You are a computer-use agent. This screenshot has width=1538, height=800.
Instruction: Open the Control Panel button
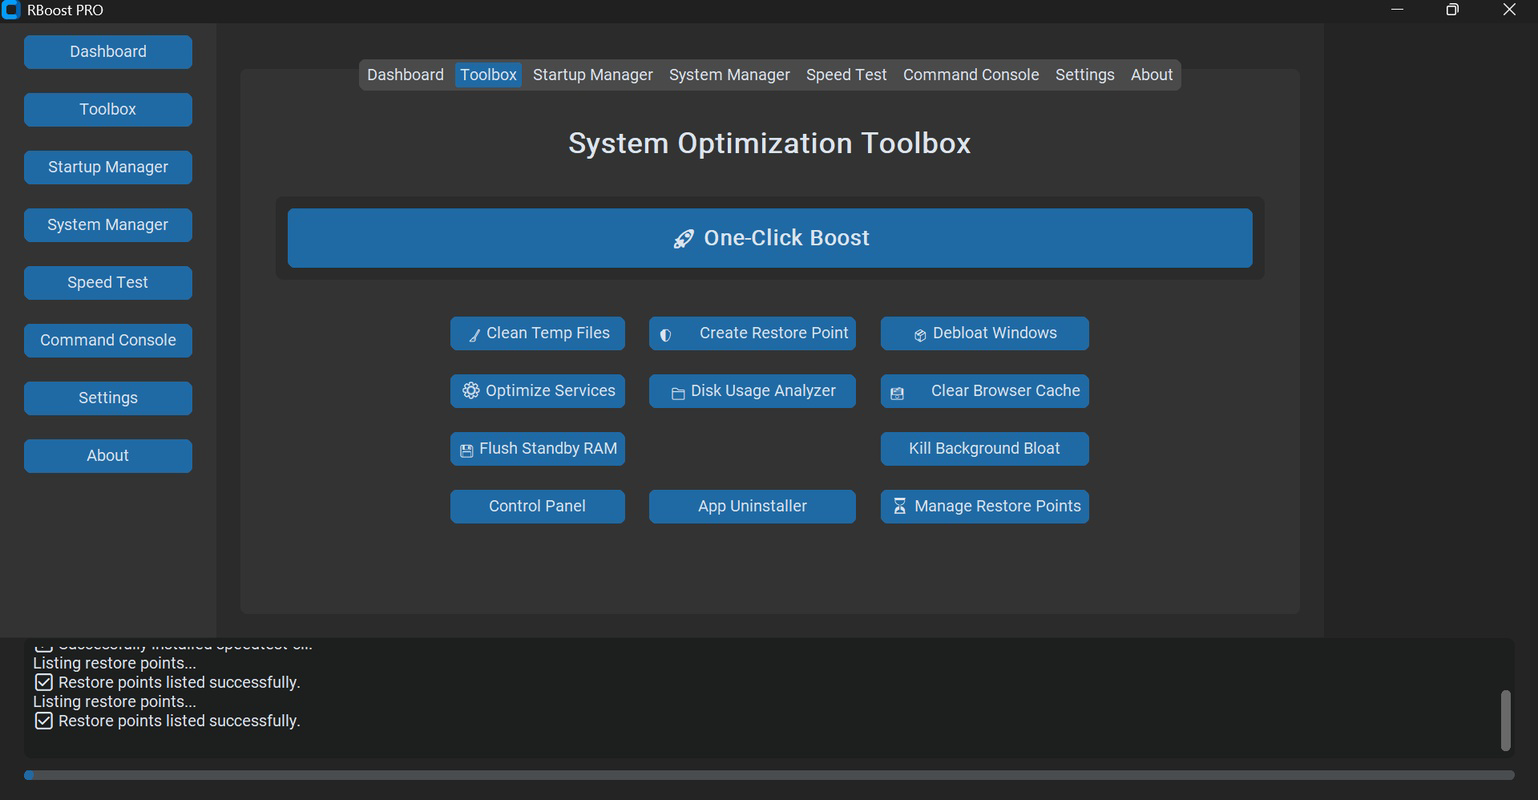537,506
